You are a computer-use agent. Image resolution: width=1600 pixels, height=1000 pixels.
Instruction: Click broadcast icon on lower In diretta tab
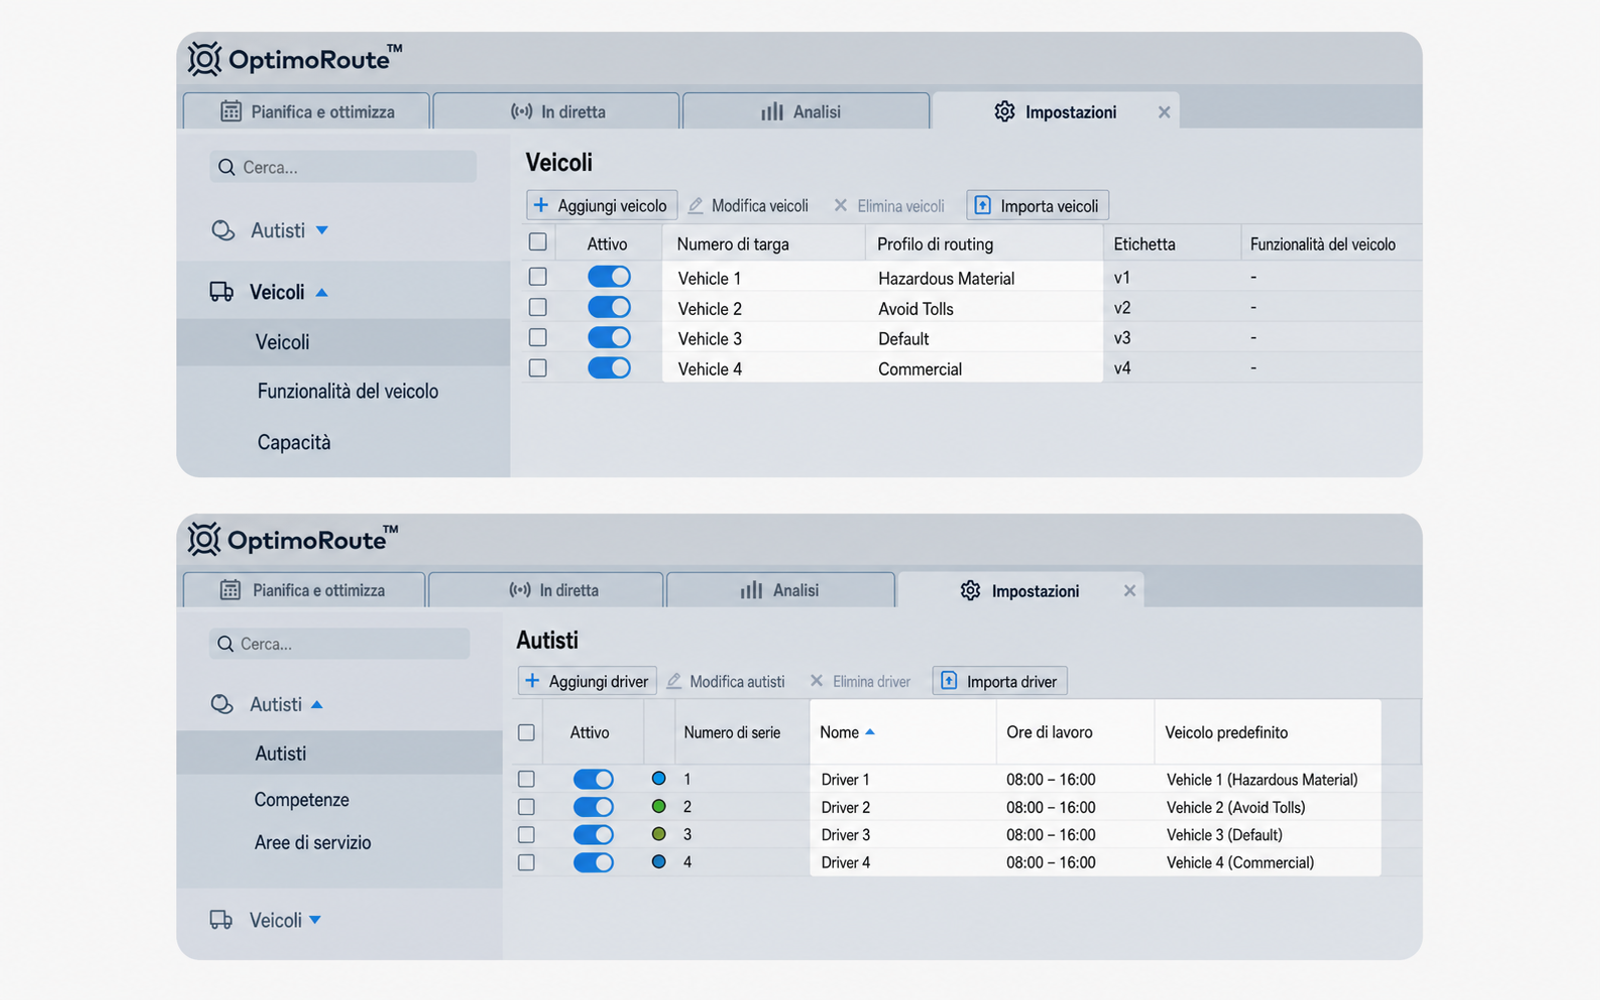520,590
